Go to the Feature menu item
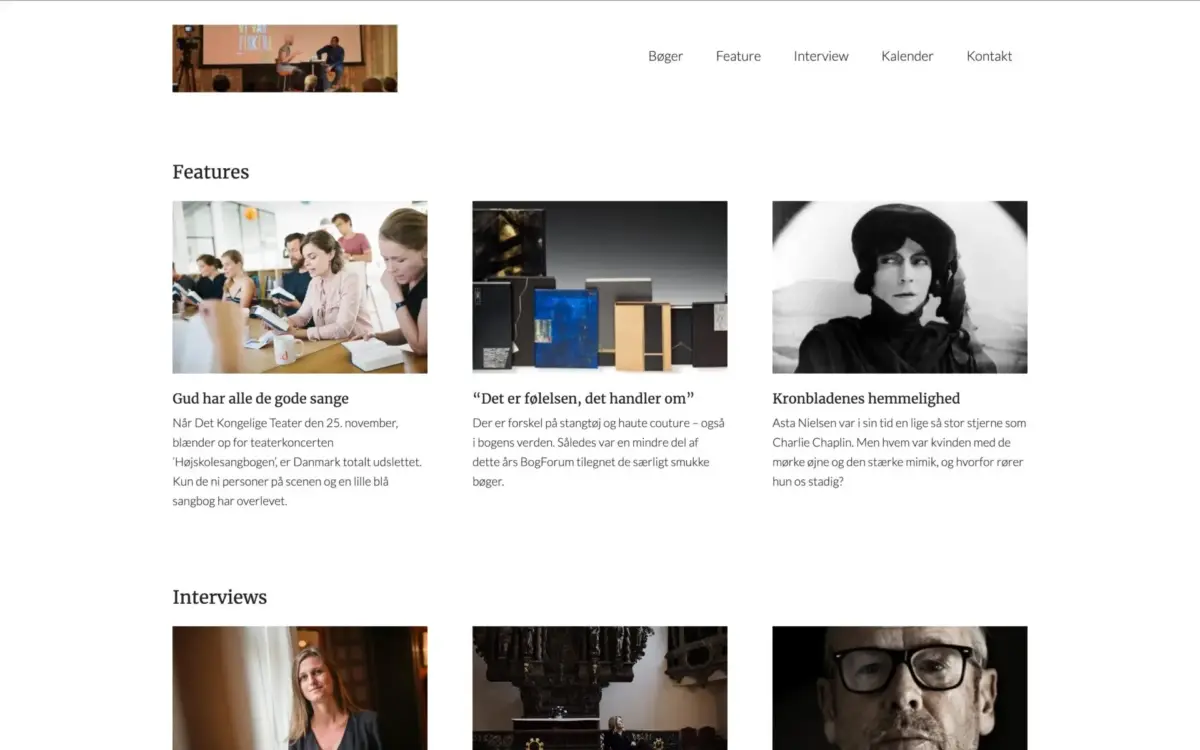Screen dimensions: 1200x750 click(738, 56)
